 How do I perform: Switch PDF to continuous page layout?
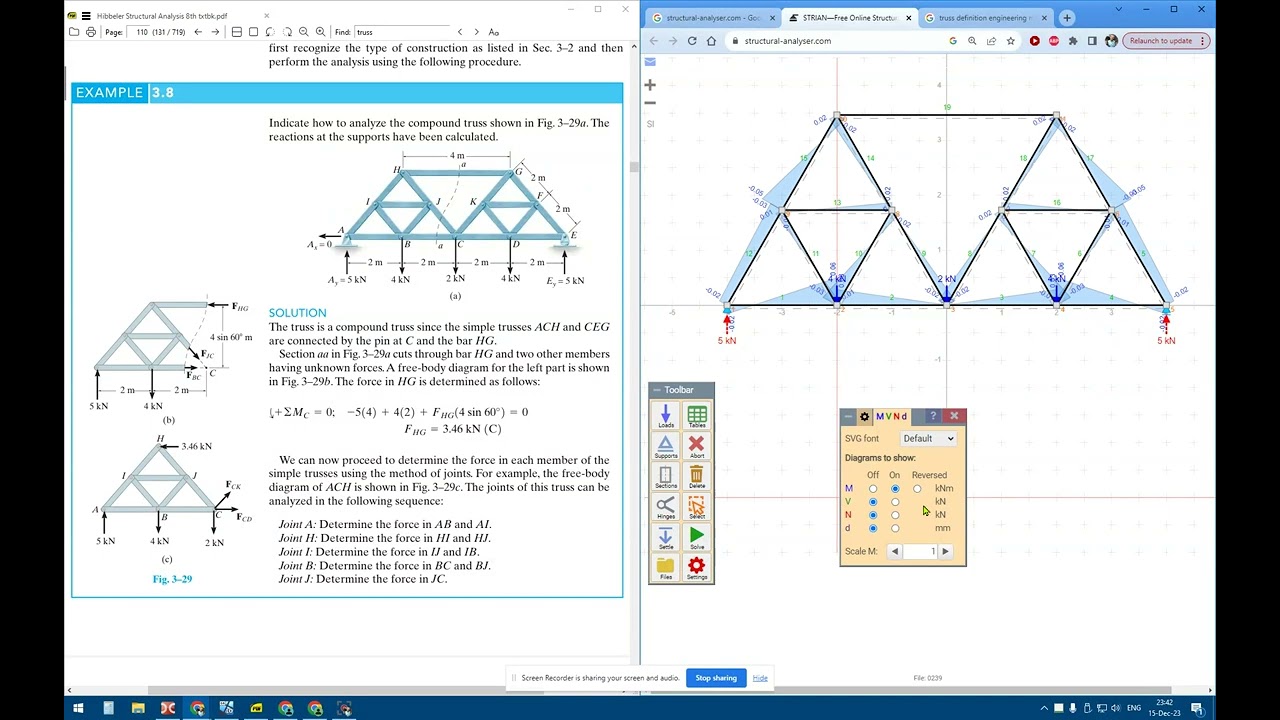click(237, 32)
